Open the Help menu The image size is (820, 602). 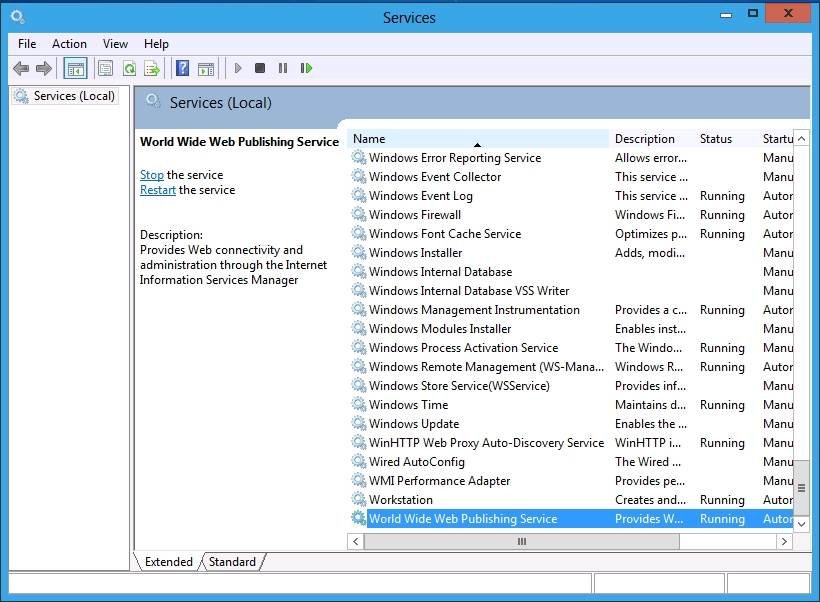[x=156, y=44]
